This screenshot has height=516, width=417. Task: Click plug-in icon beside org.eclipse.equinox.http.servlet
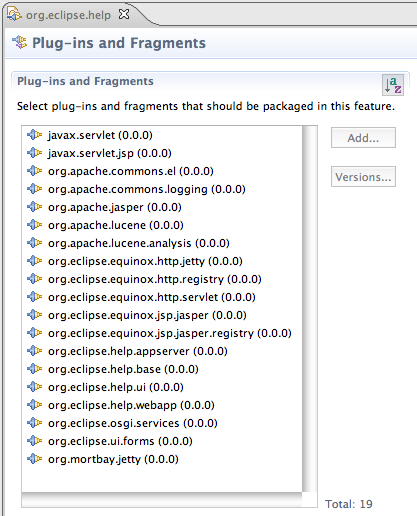[35, 297]
